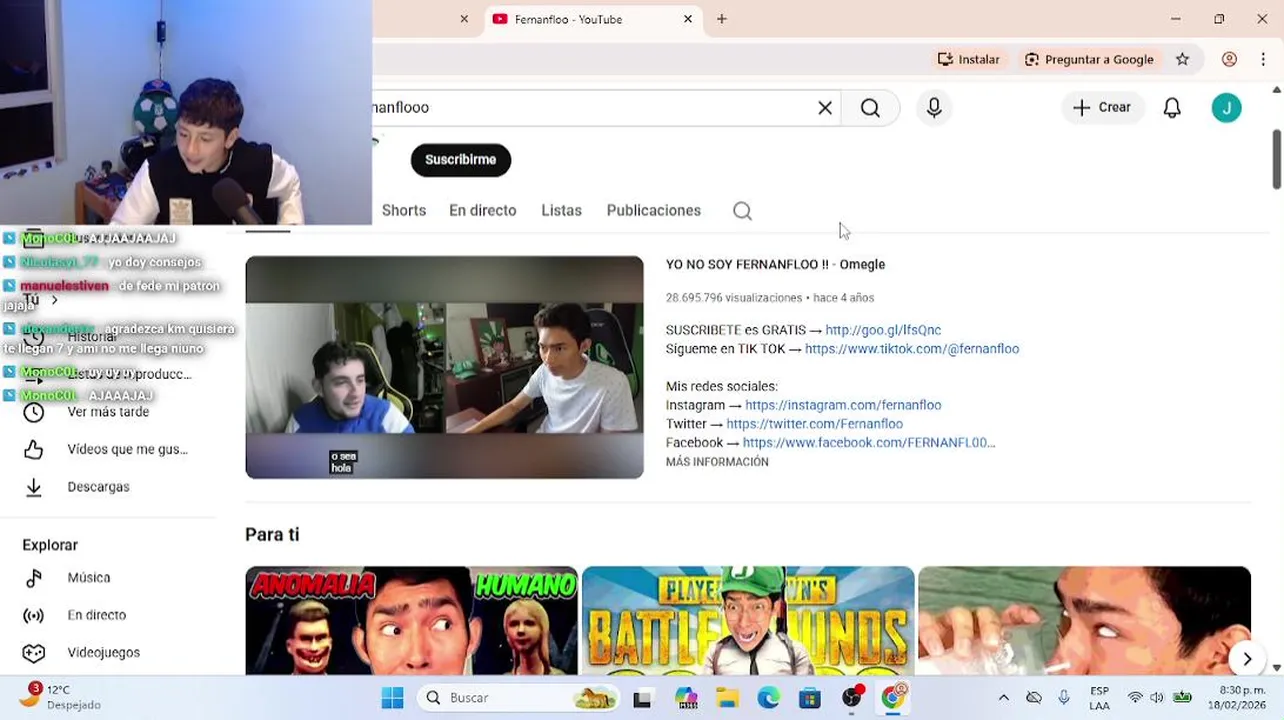
Task: Open a new Chrome tab with the plus
Action: (x=721, y=19)
